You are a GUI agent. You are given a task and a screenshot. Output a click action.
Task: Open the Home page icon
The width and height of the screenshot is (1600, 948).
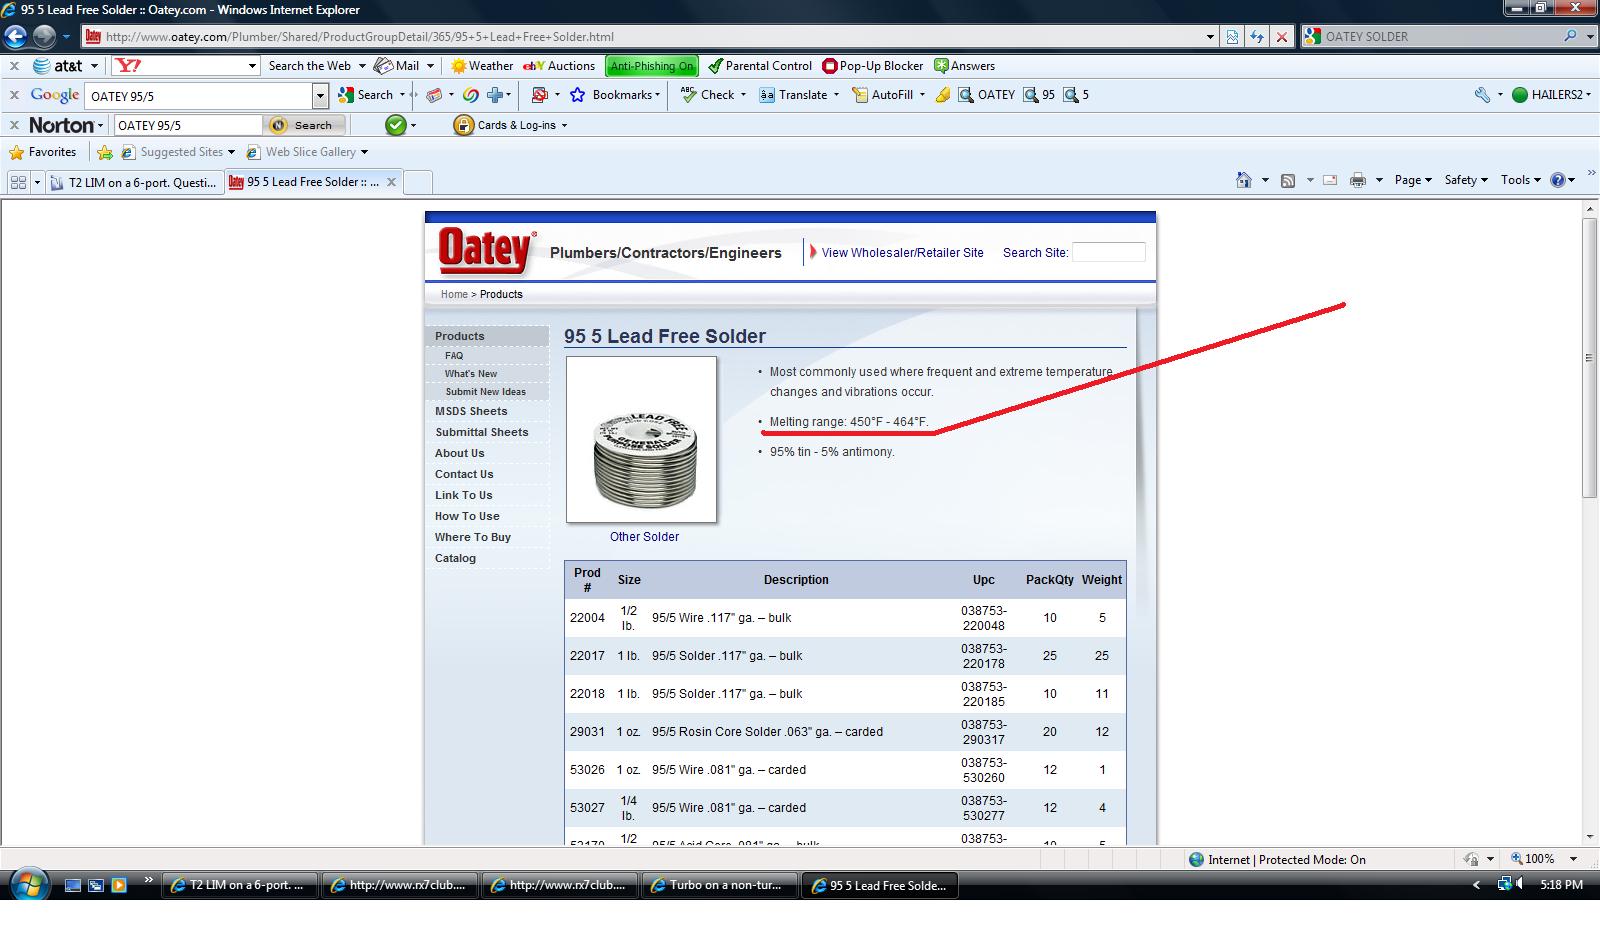1243,180
